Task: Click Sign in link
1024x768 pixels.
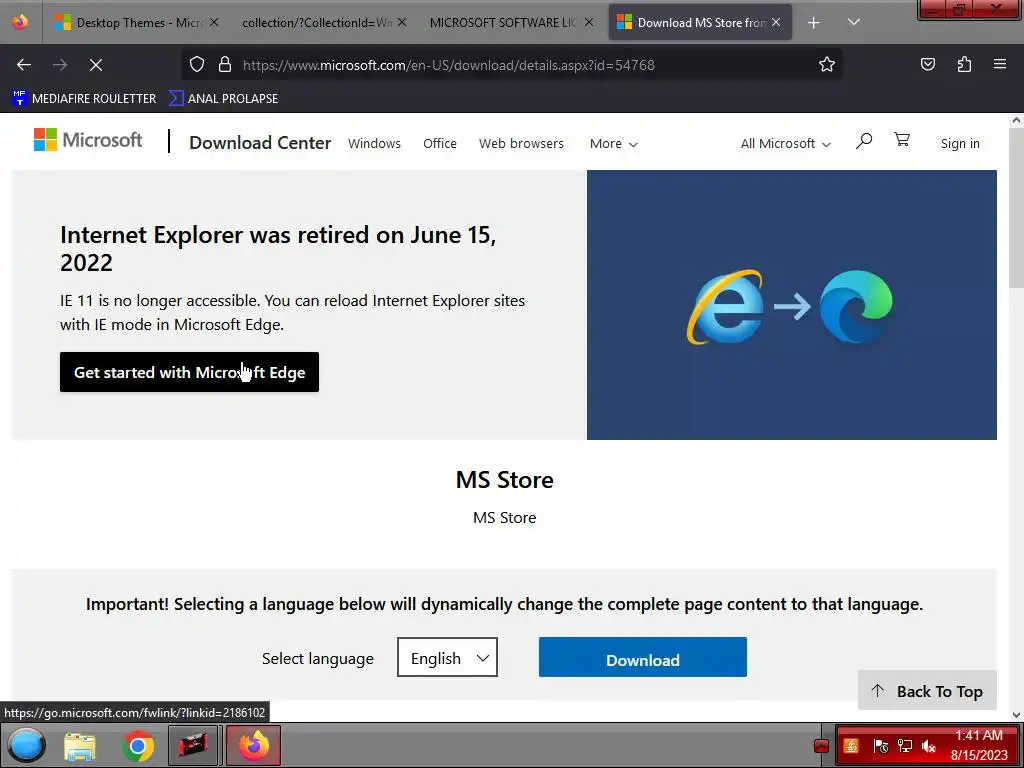Action: coord(960,144)
